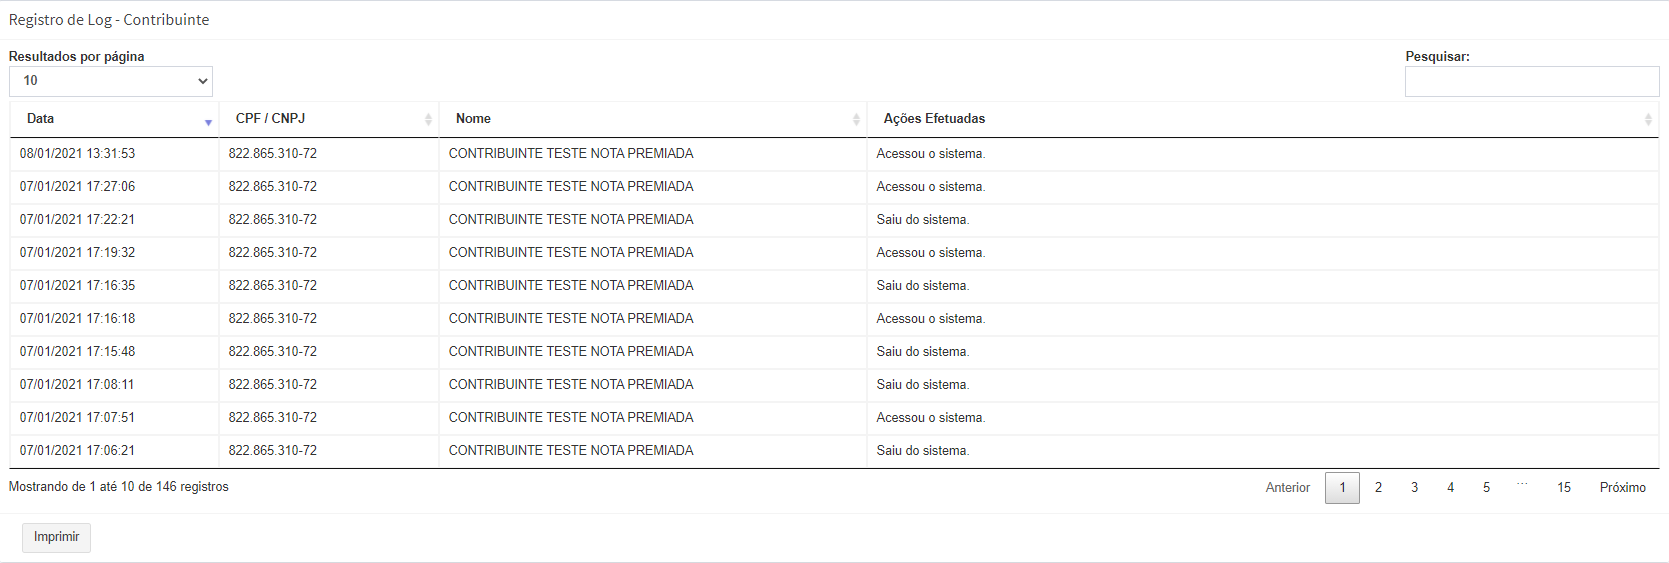This screenshot has height=563, width=1669.
Task: Open the Resultados por página dropdown
Action: [x=111, y=81]
